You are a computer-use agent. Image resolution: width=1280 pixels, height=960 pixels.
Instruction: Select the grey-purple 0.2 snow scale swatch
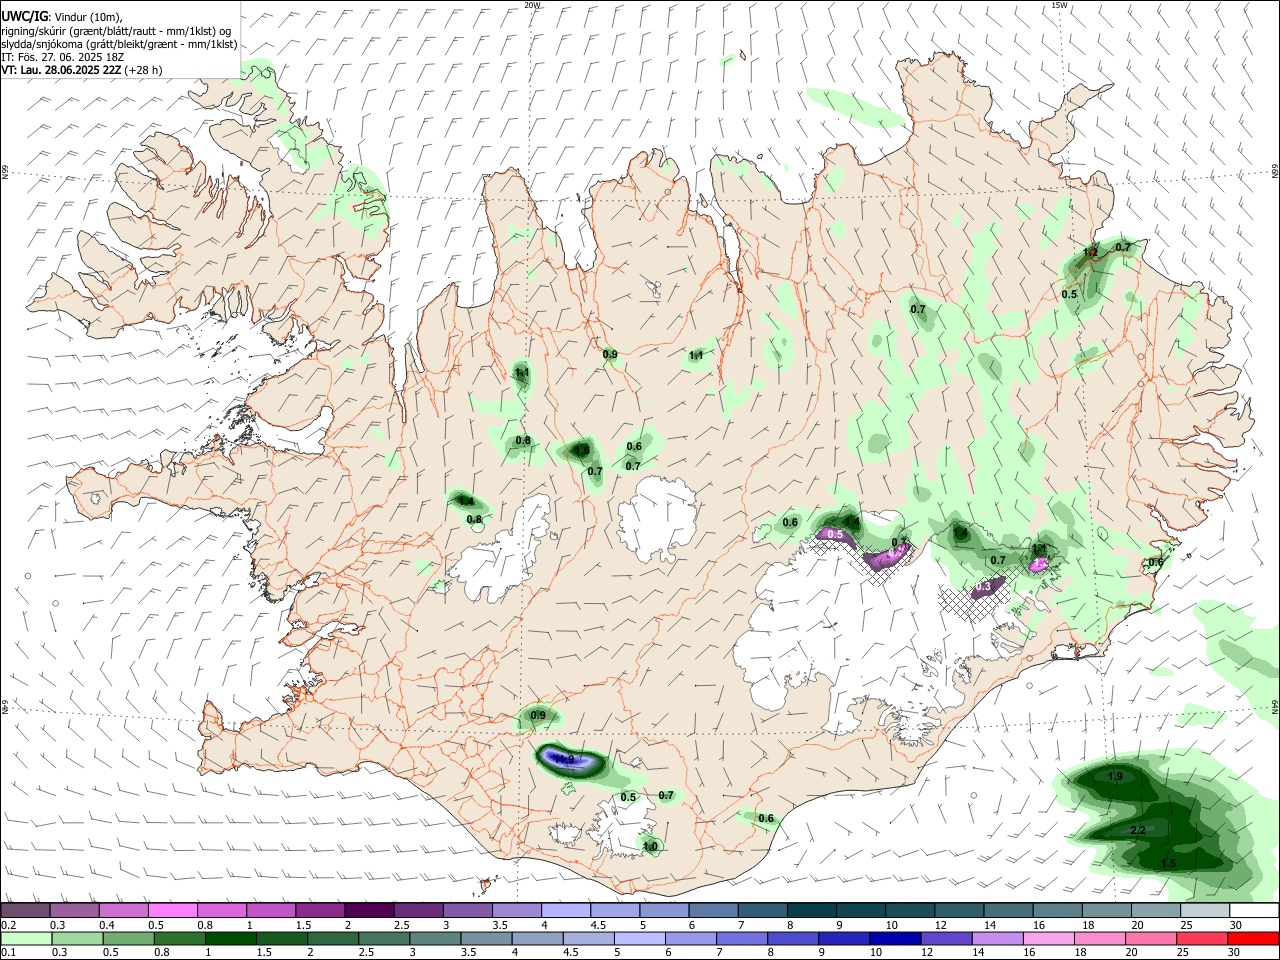[x=26, y=911]
